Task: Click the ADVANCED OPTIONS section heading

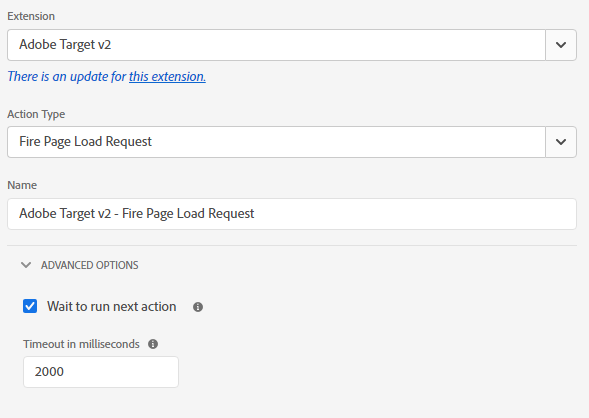Action: 89,265
